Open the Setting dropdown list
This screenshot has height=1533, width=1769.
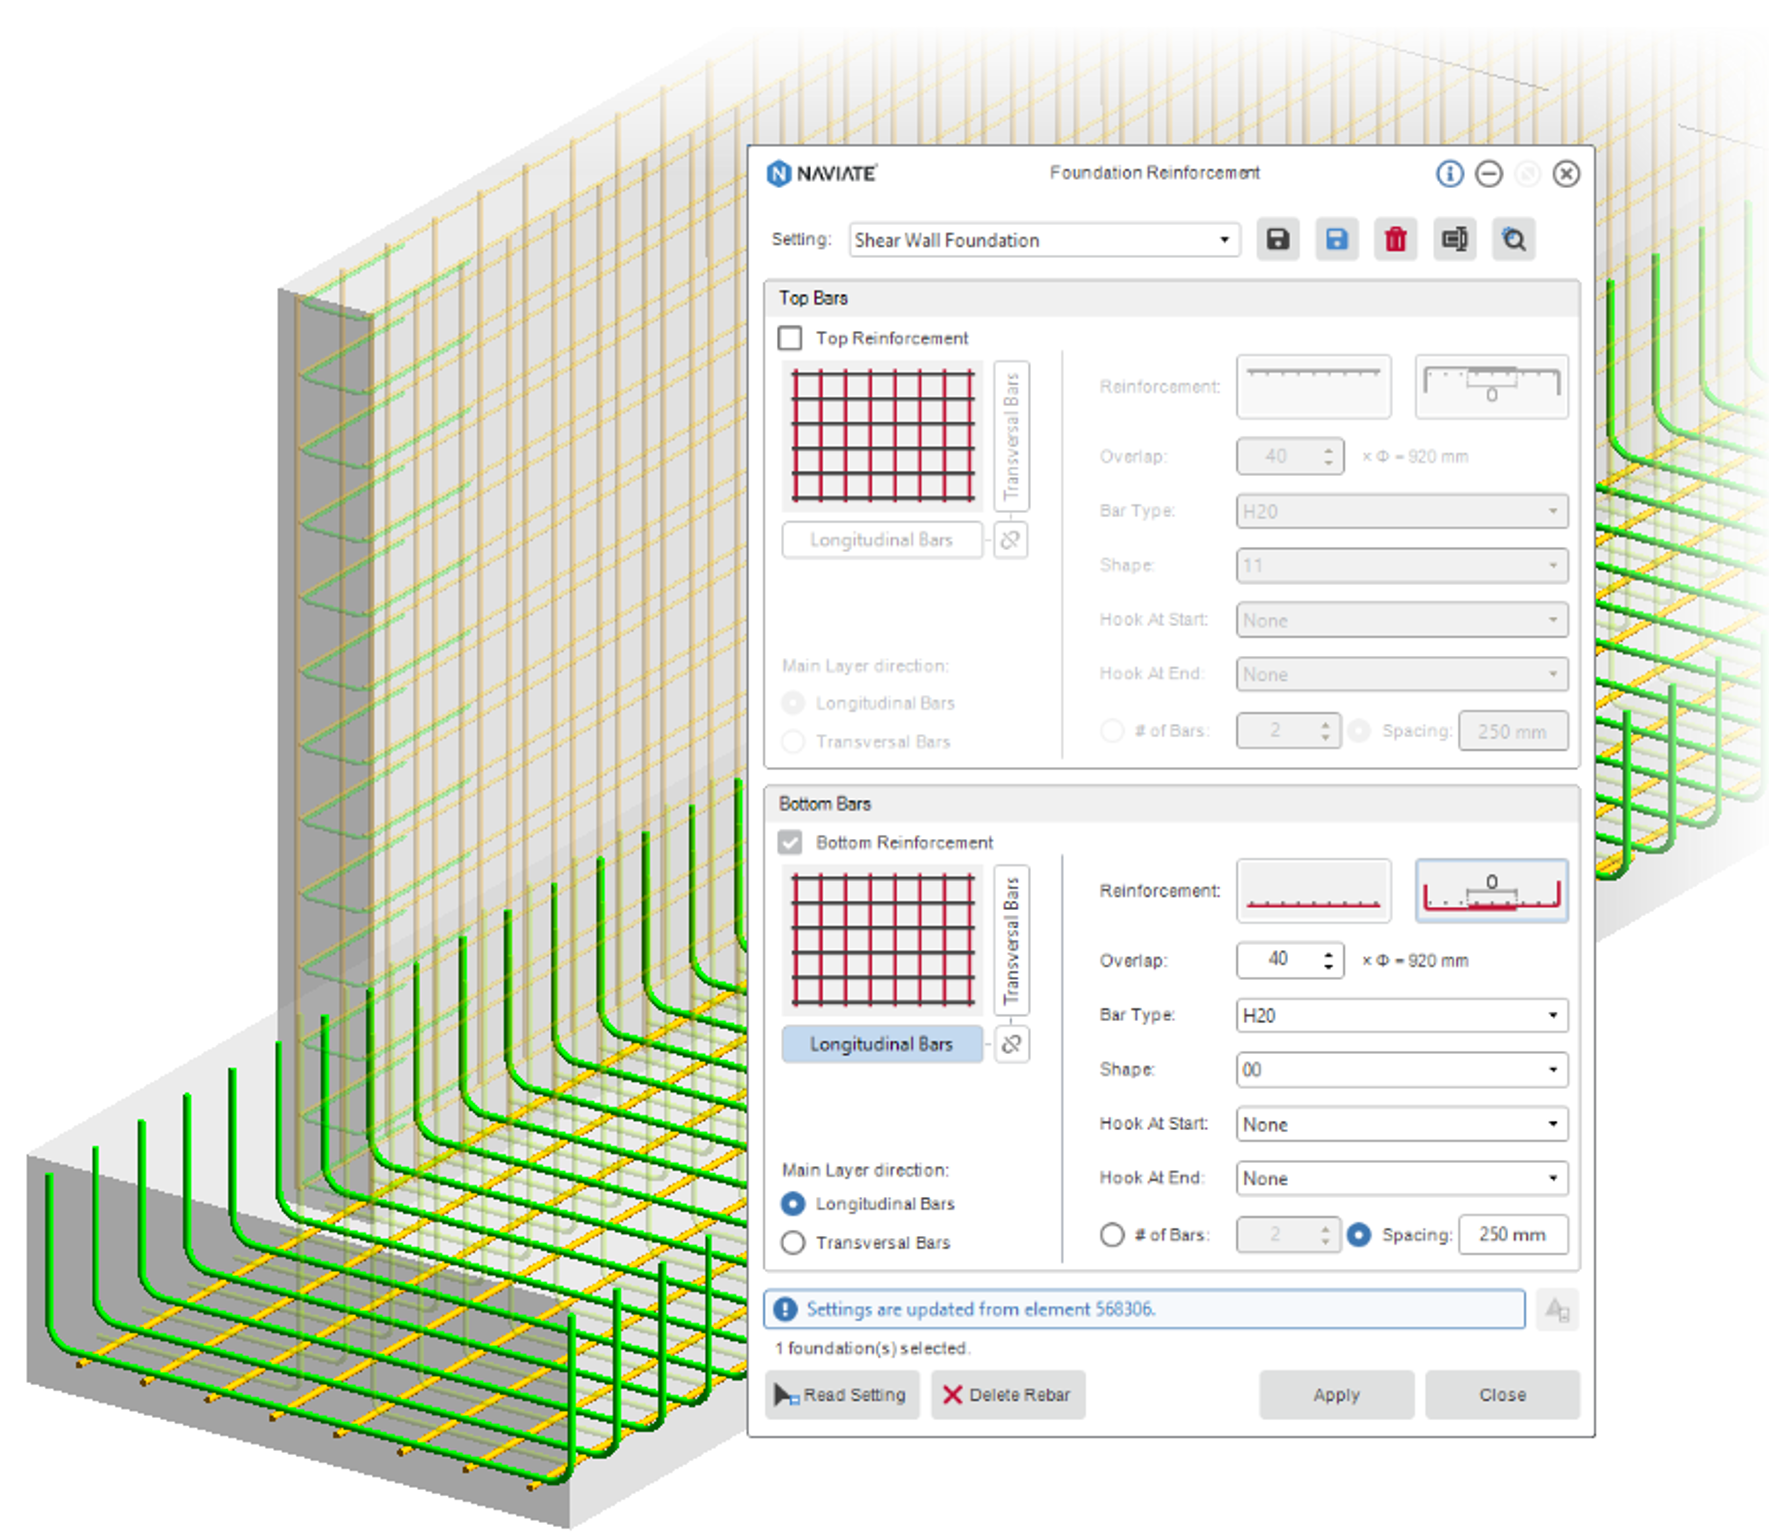point(1224,240)
